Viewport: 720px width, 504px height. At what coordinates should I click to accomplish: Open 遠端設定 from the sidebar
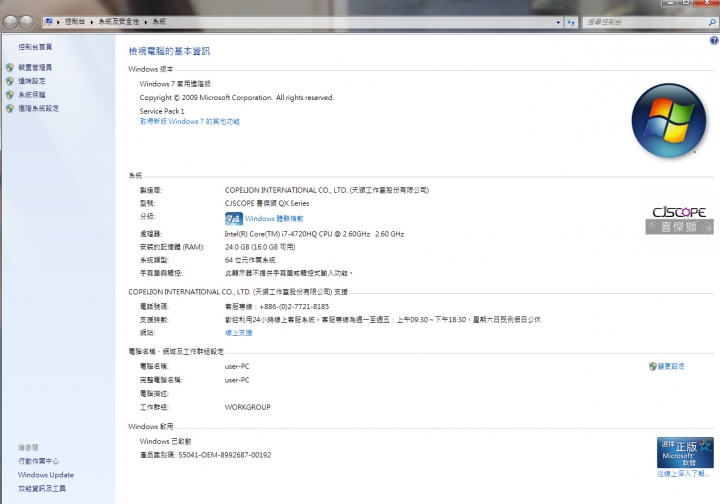pyautogui.click(x=32, y=81)
